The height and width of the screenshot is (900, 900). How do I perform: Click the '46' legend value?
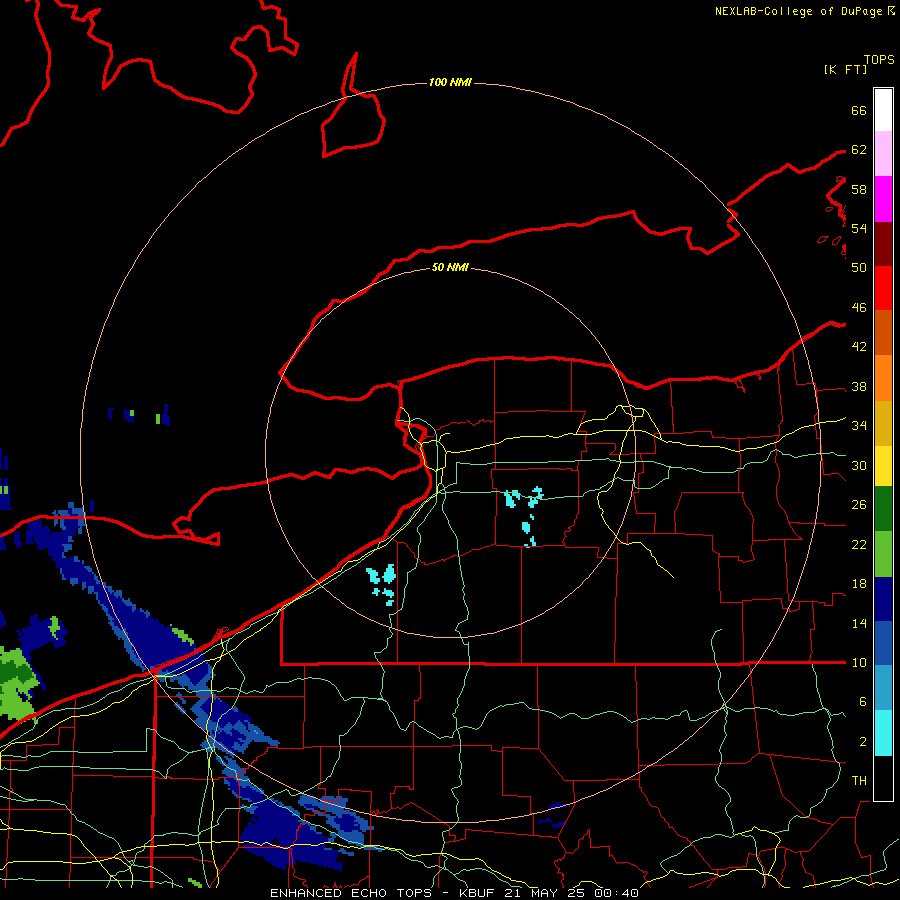point(859,308)
